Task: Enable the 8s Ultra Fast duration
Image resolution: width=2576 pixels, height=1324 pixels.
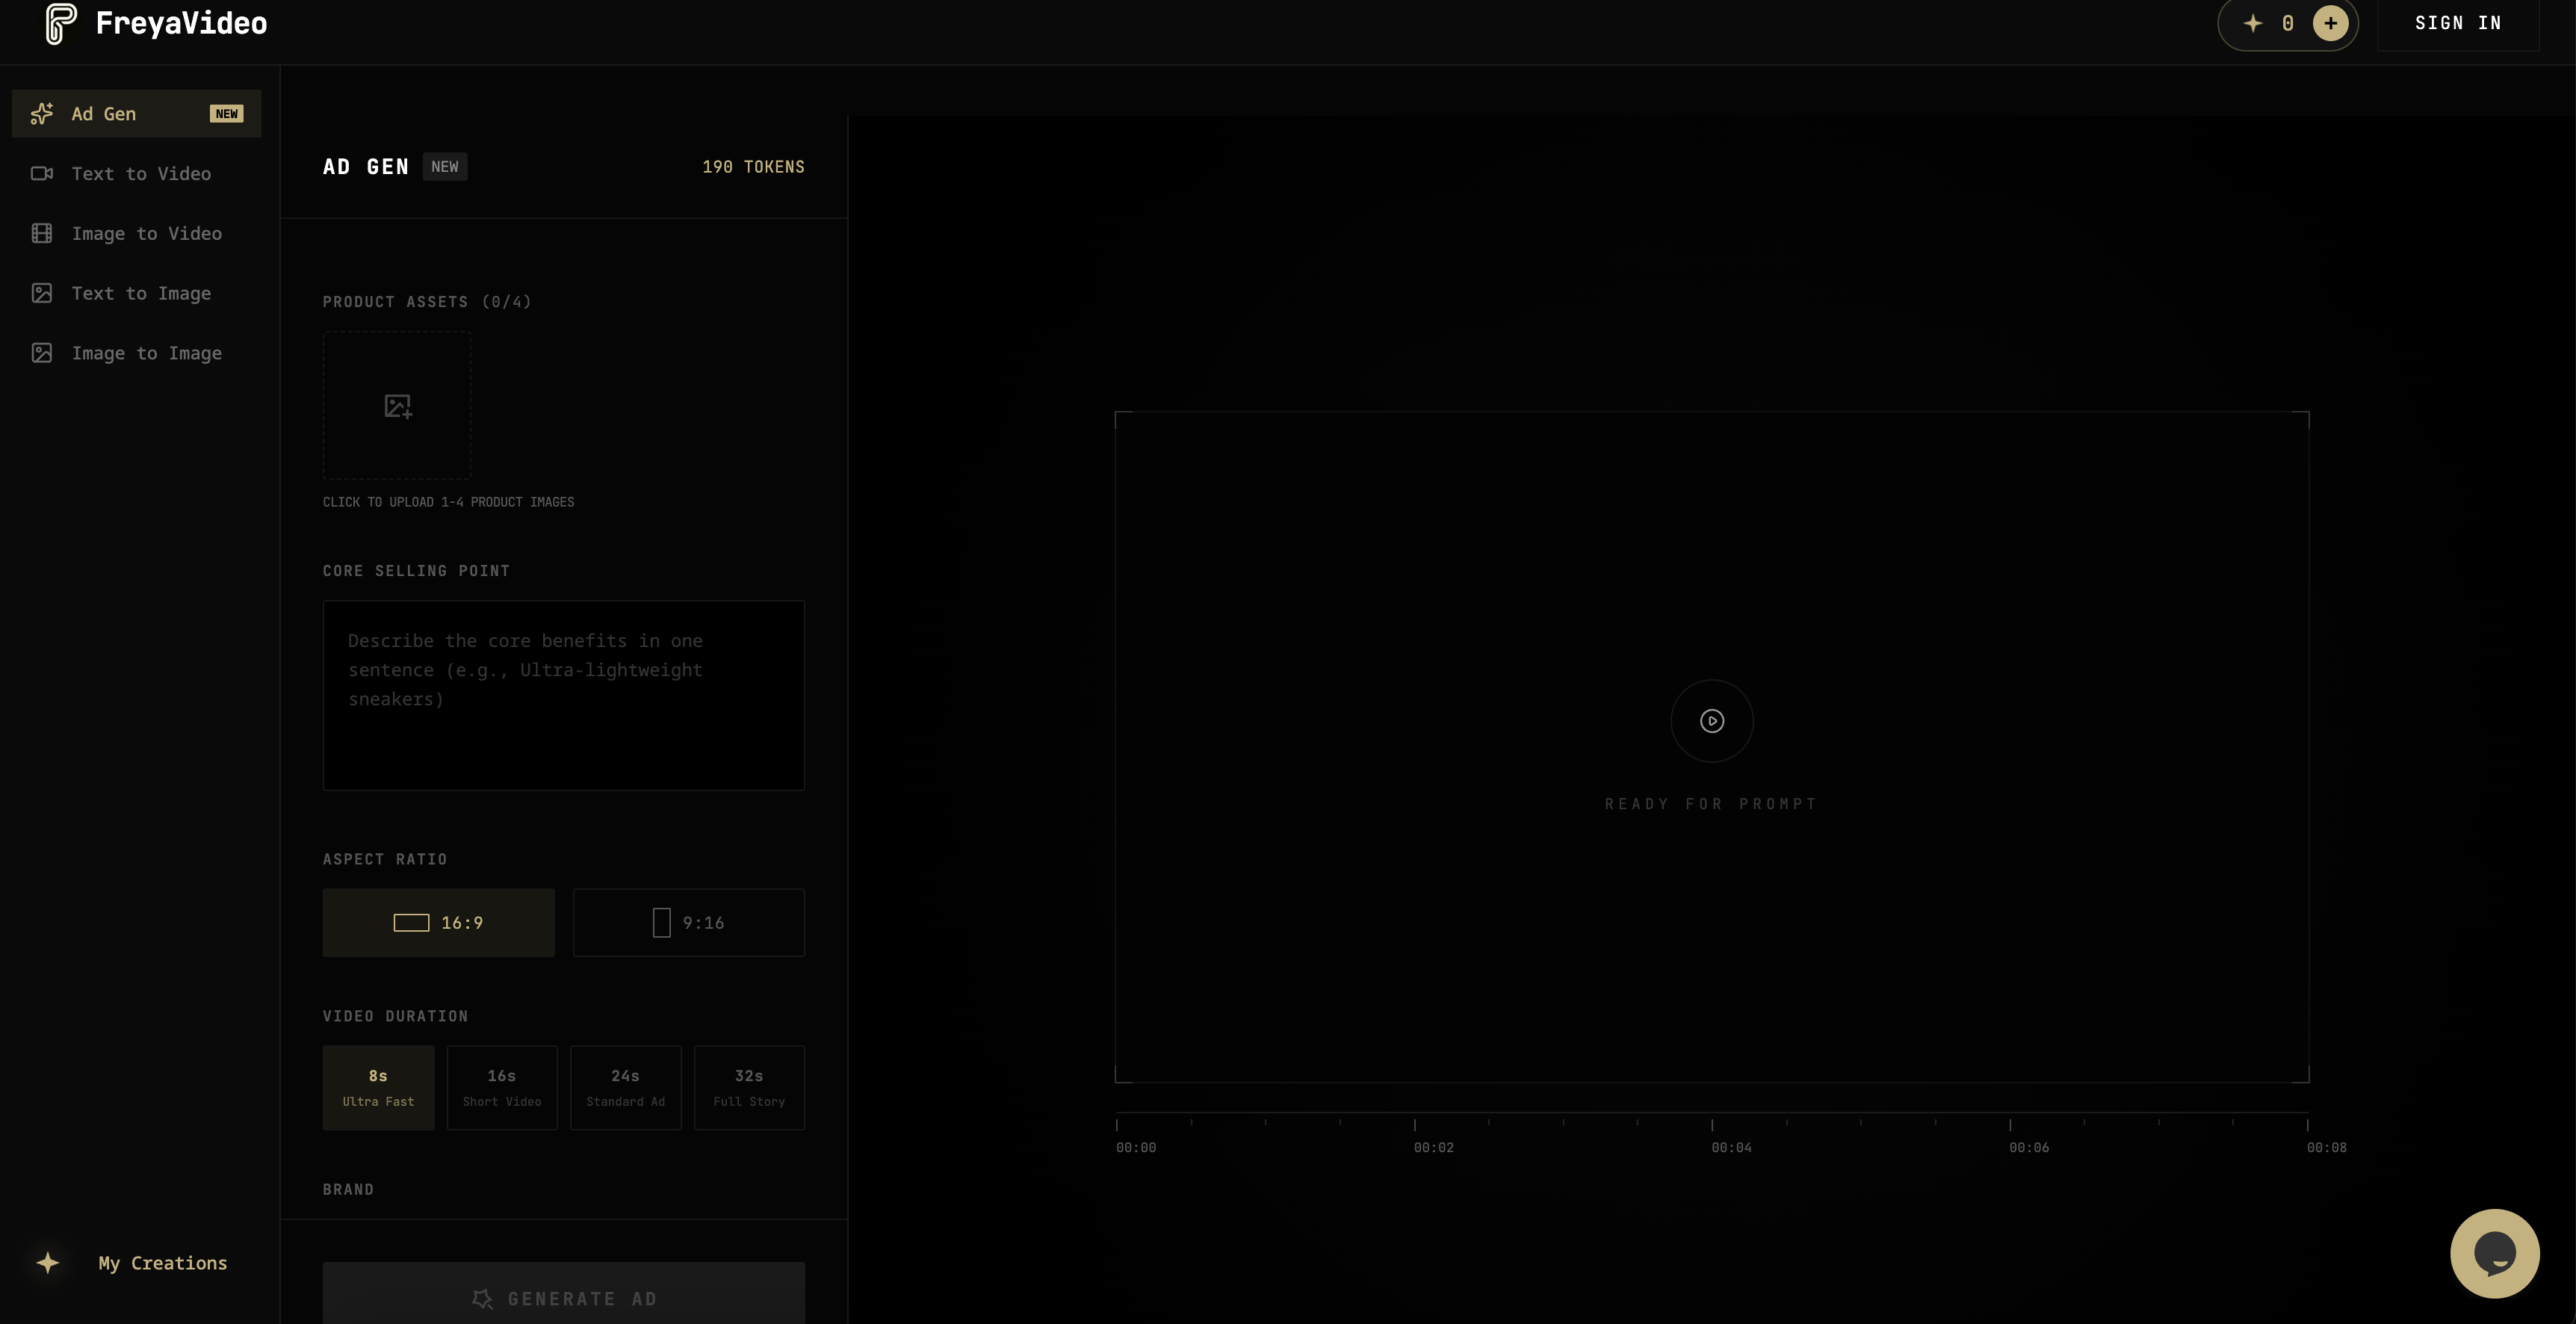Action: (378, 1087)
